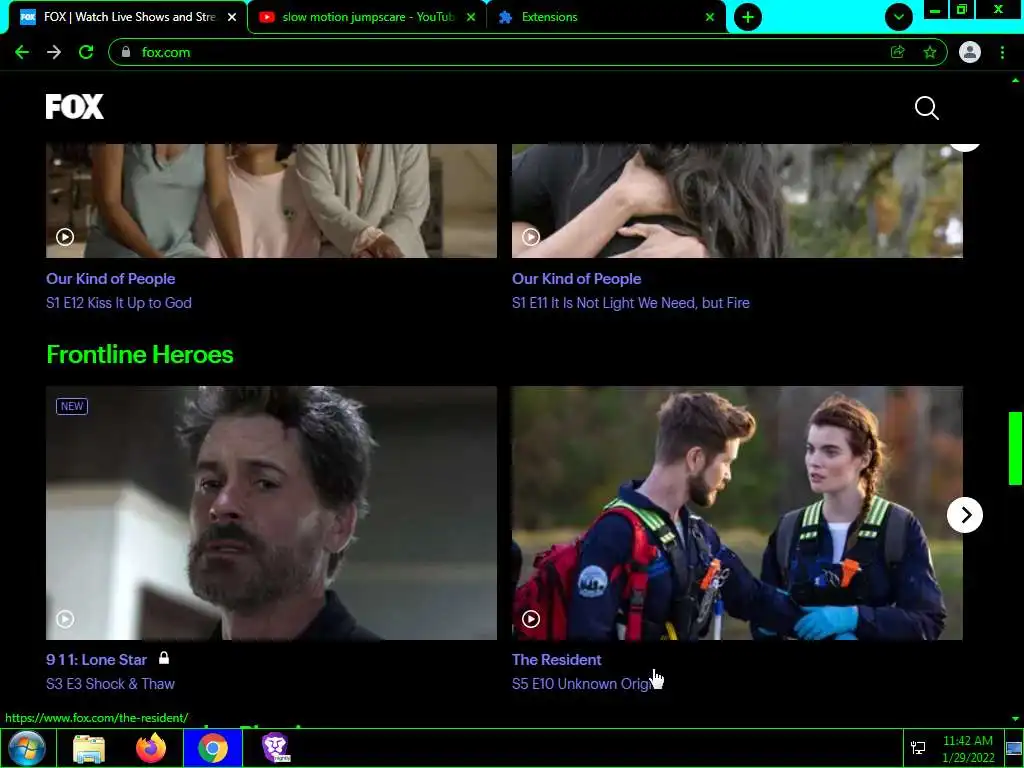The height and width of the screenshot is (768, 1024).
Task: Click the lock icon in address bar
Action: [x=126, y=52]
